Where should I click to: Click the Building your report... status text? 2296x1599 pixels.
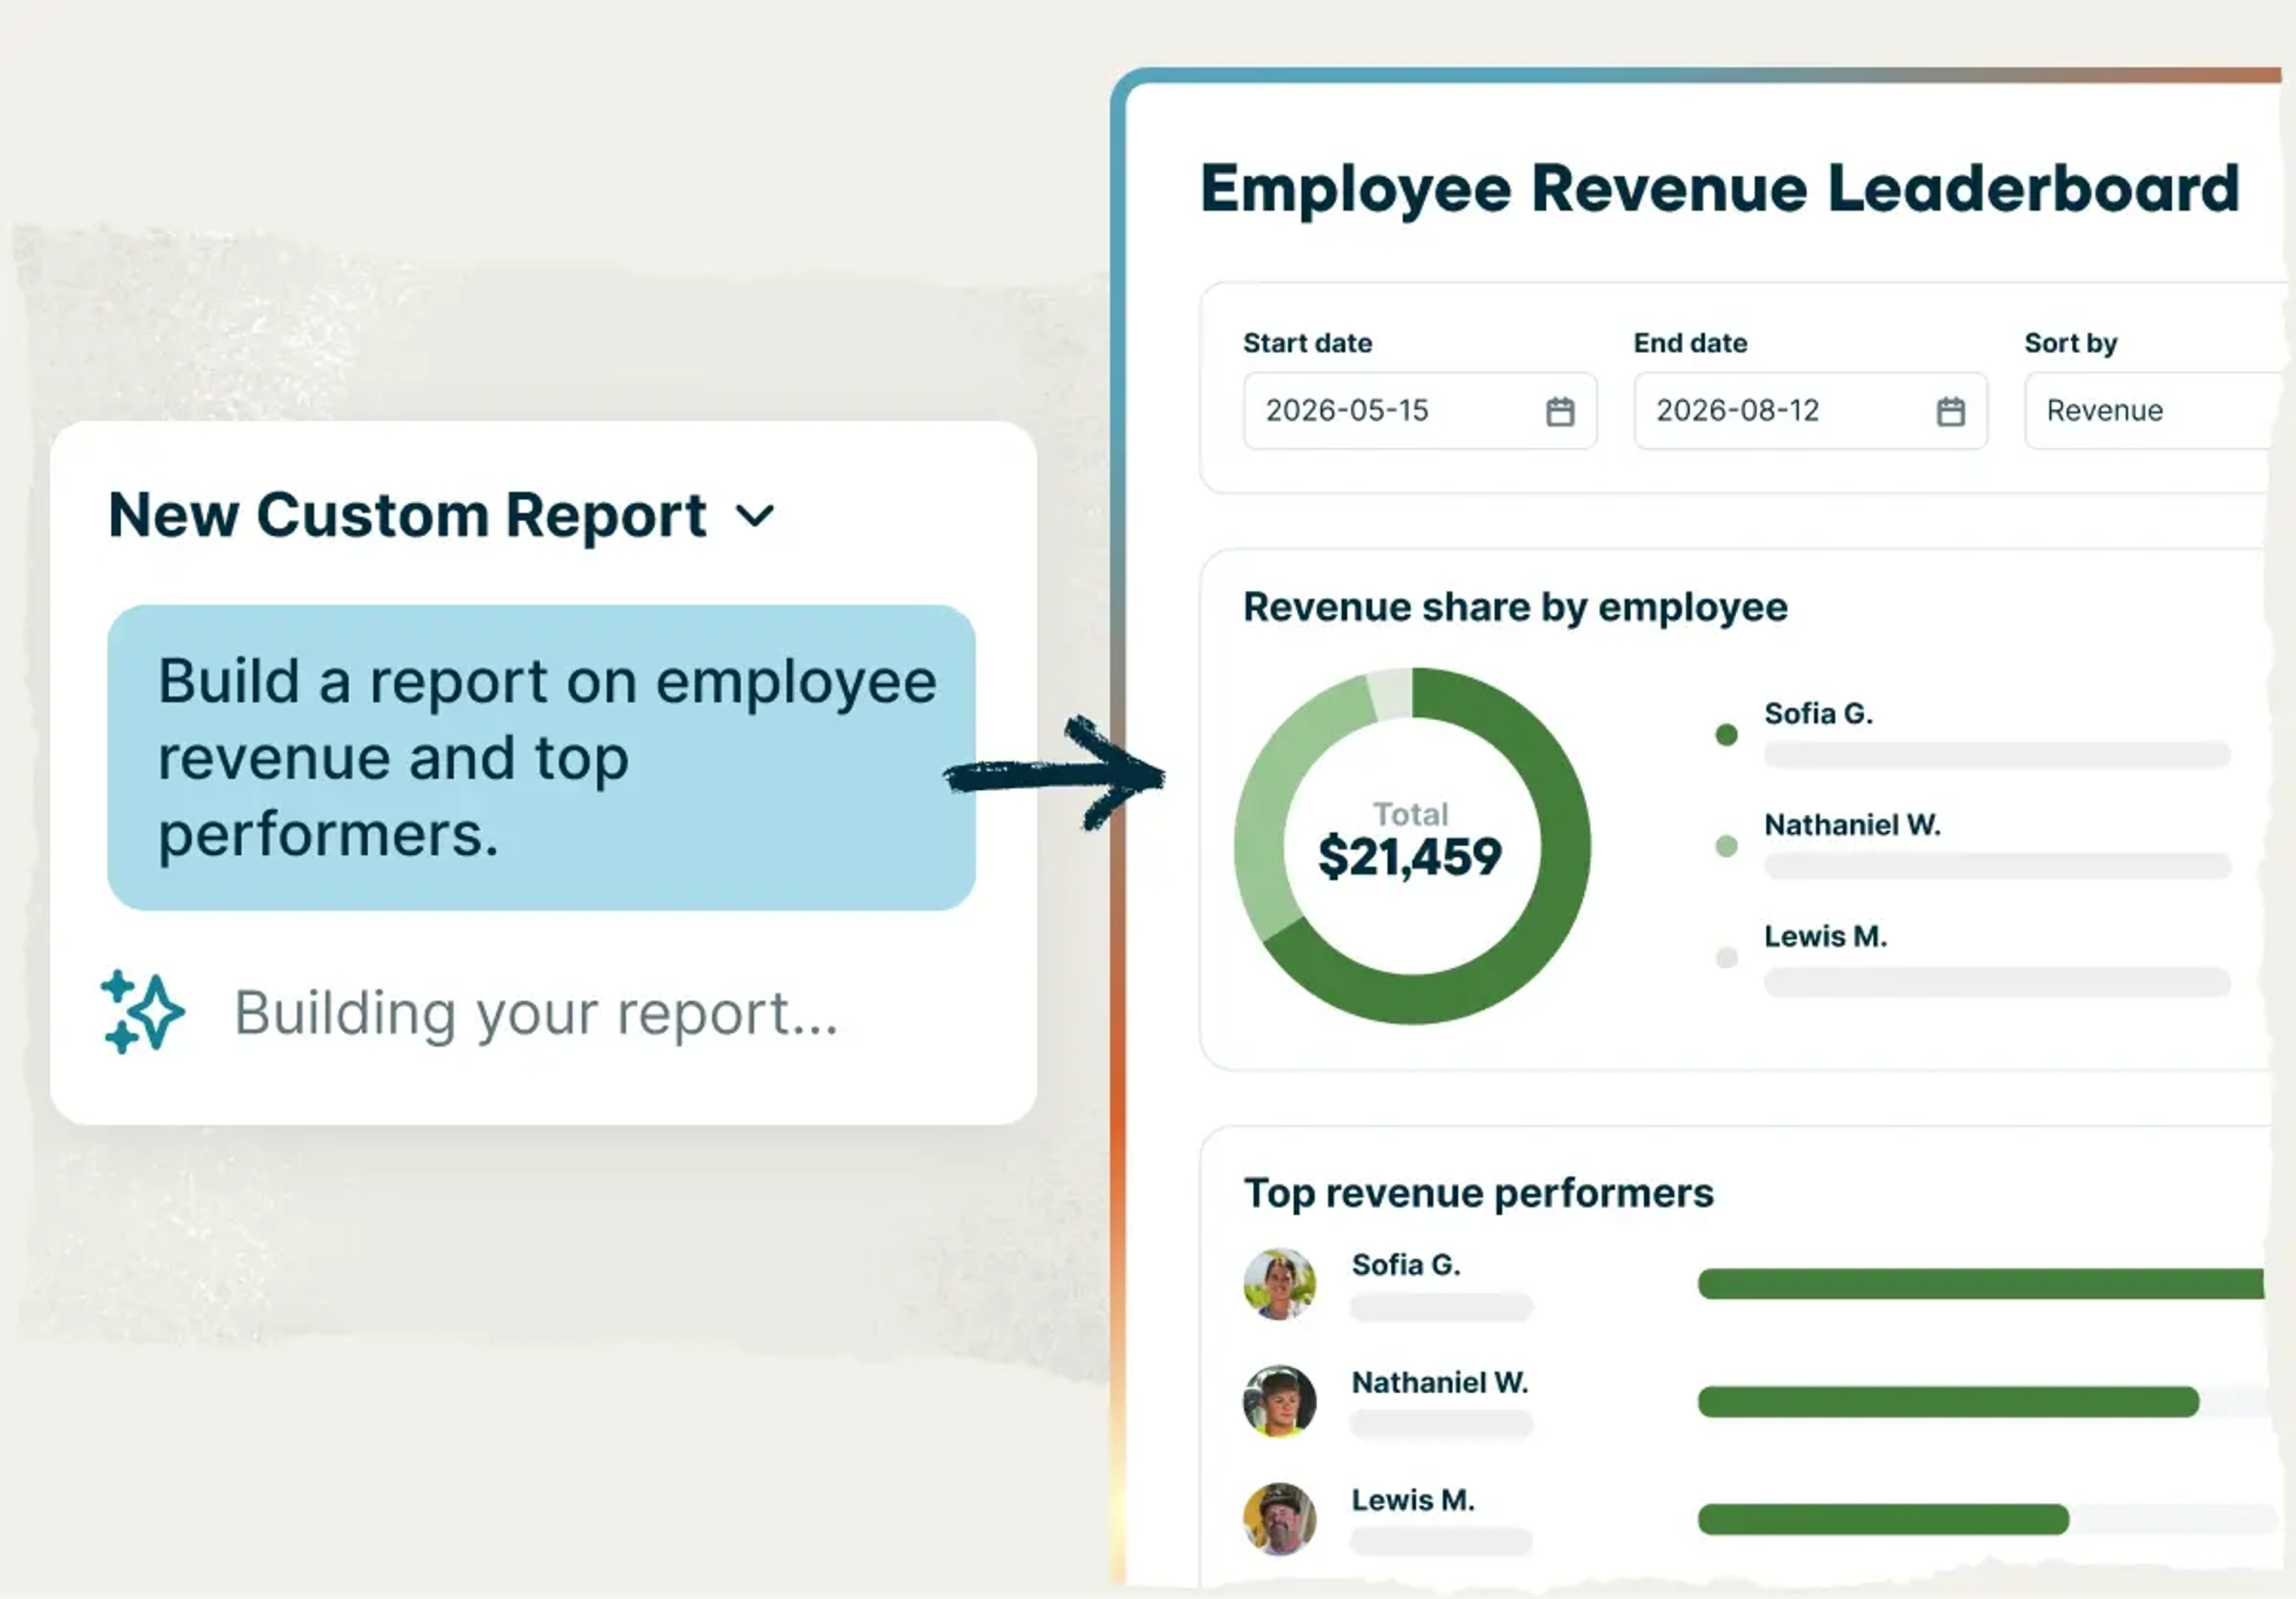[x=536, y=1014]
